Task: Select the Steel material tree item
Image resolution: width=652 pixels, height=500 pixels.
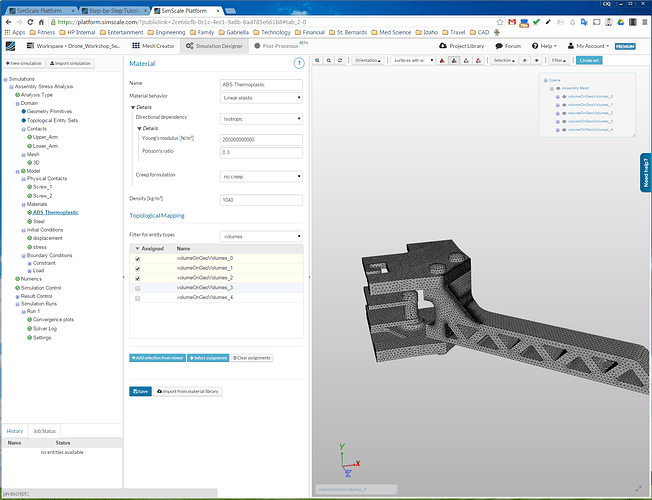Action: coord(39,221)
